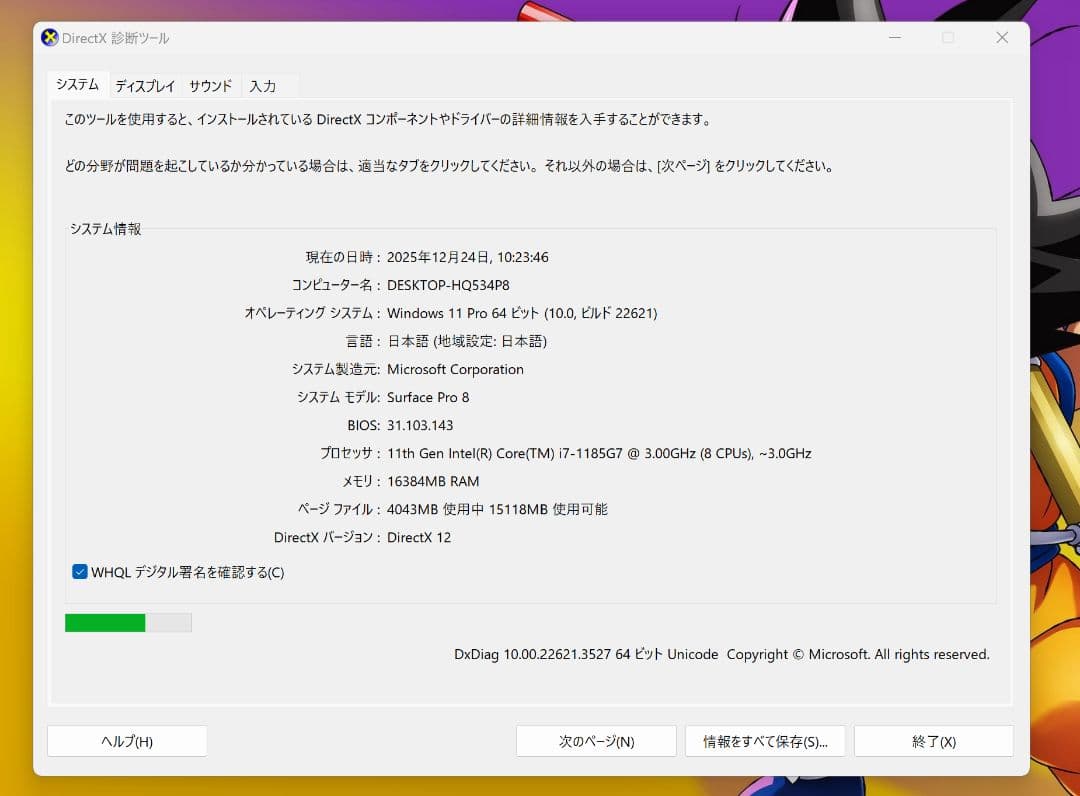Viewport: 1080px width, 796px height.
Task: Click the メモリ RAM value text
Action: 434,481
